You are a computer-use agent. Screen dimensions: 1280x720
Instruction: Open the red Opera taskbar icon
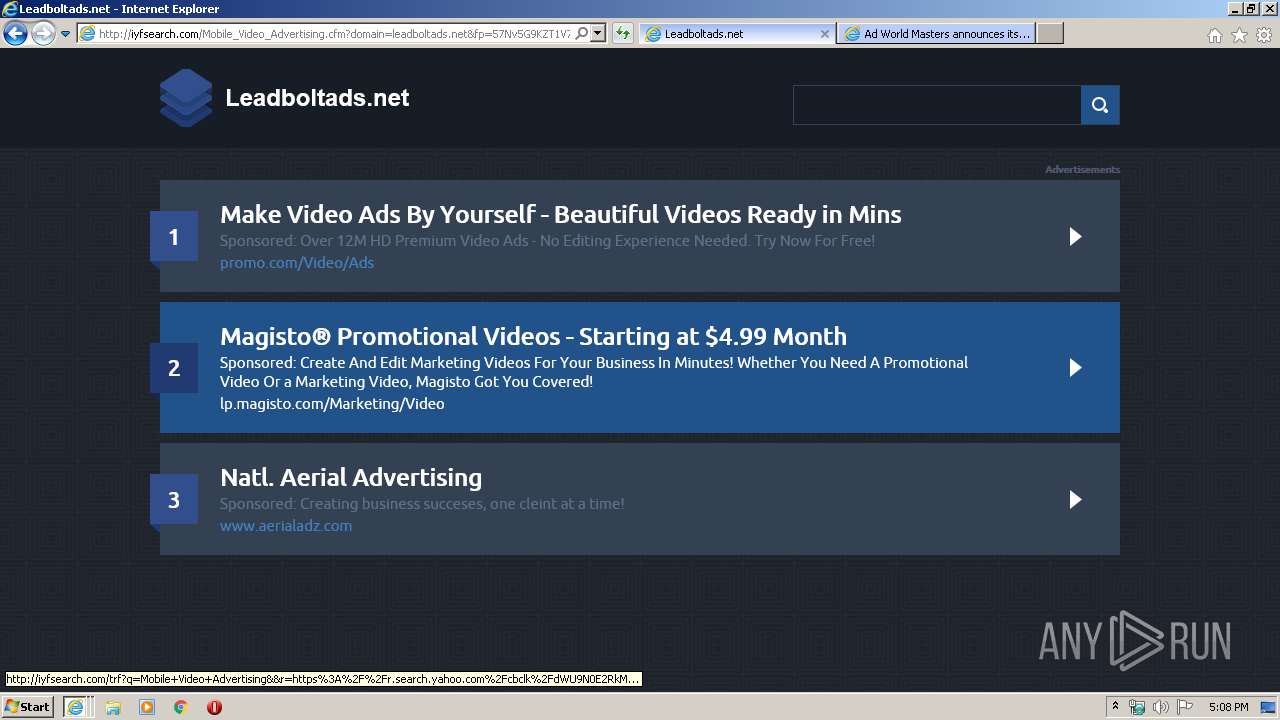click(x=214, y=707)
